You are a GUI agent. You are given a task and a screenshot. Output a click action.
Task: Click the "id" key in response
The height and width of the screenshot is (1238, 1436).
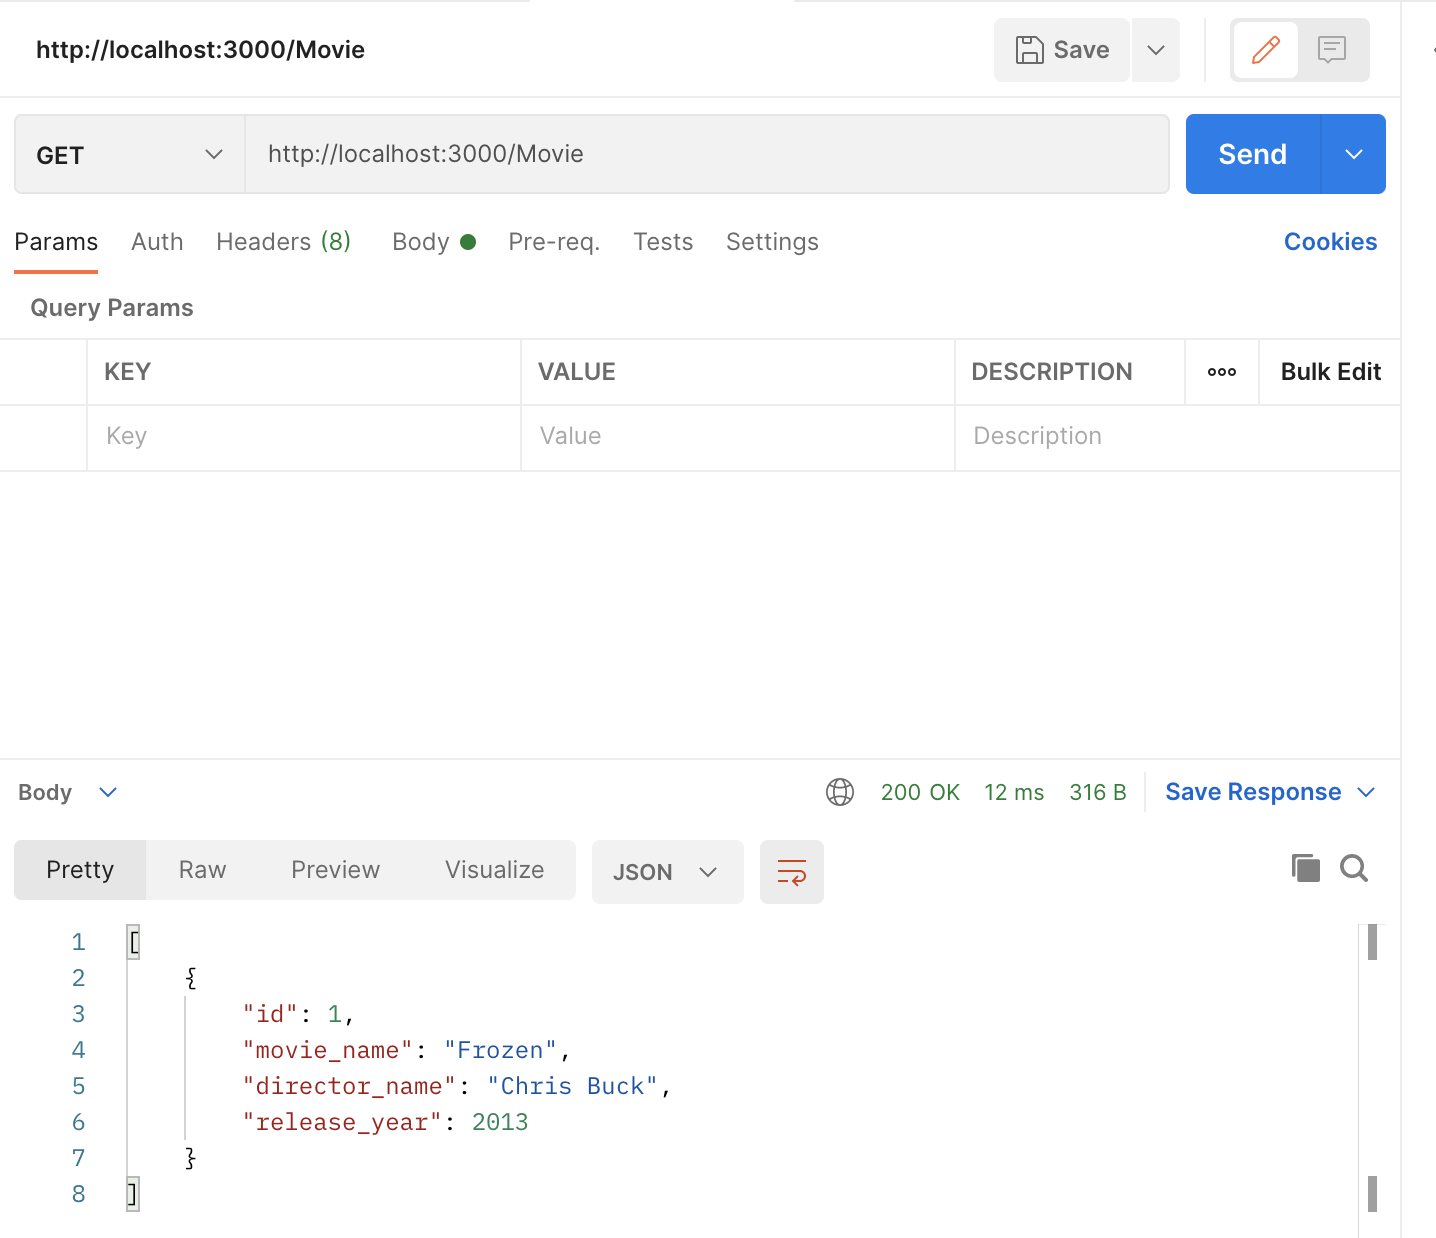(x=270, y=1014)
